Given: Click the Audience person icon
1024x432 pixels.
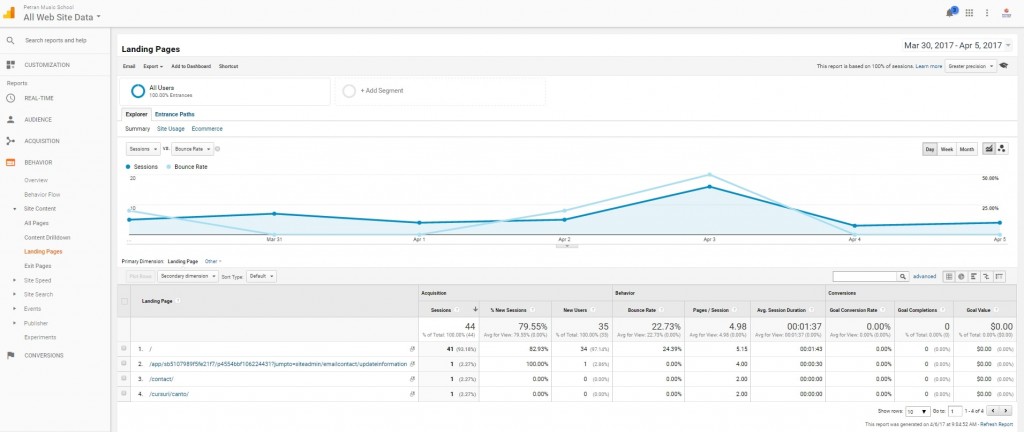Looking at the screenshot, I should [x=10, y=119].
